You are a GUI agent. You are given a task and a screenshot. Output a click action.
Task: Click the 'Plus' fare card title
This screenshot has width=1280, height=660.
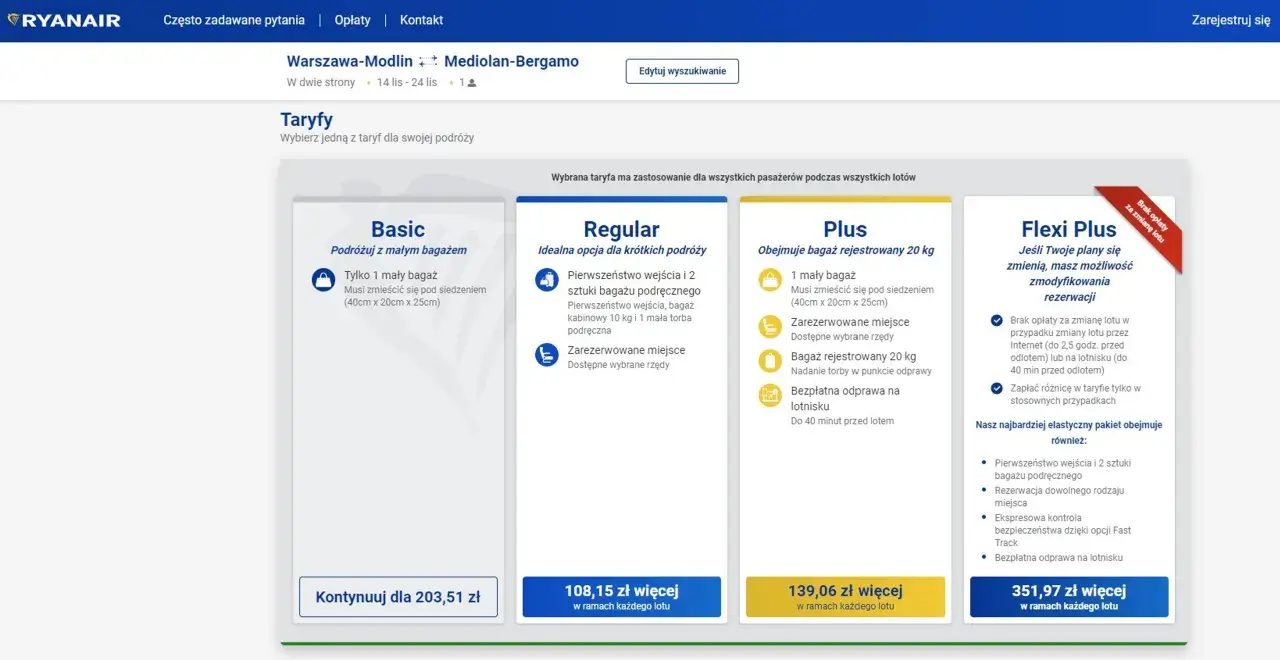[845, 229]
